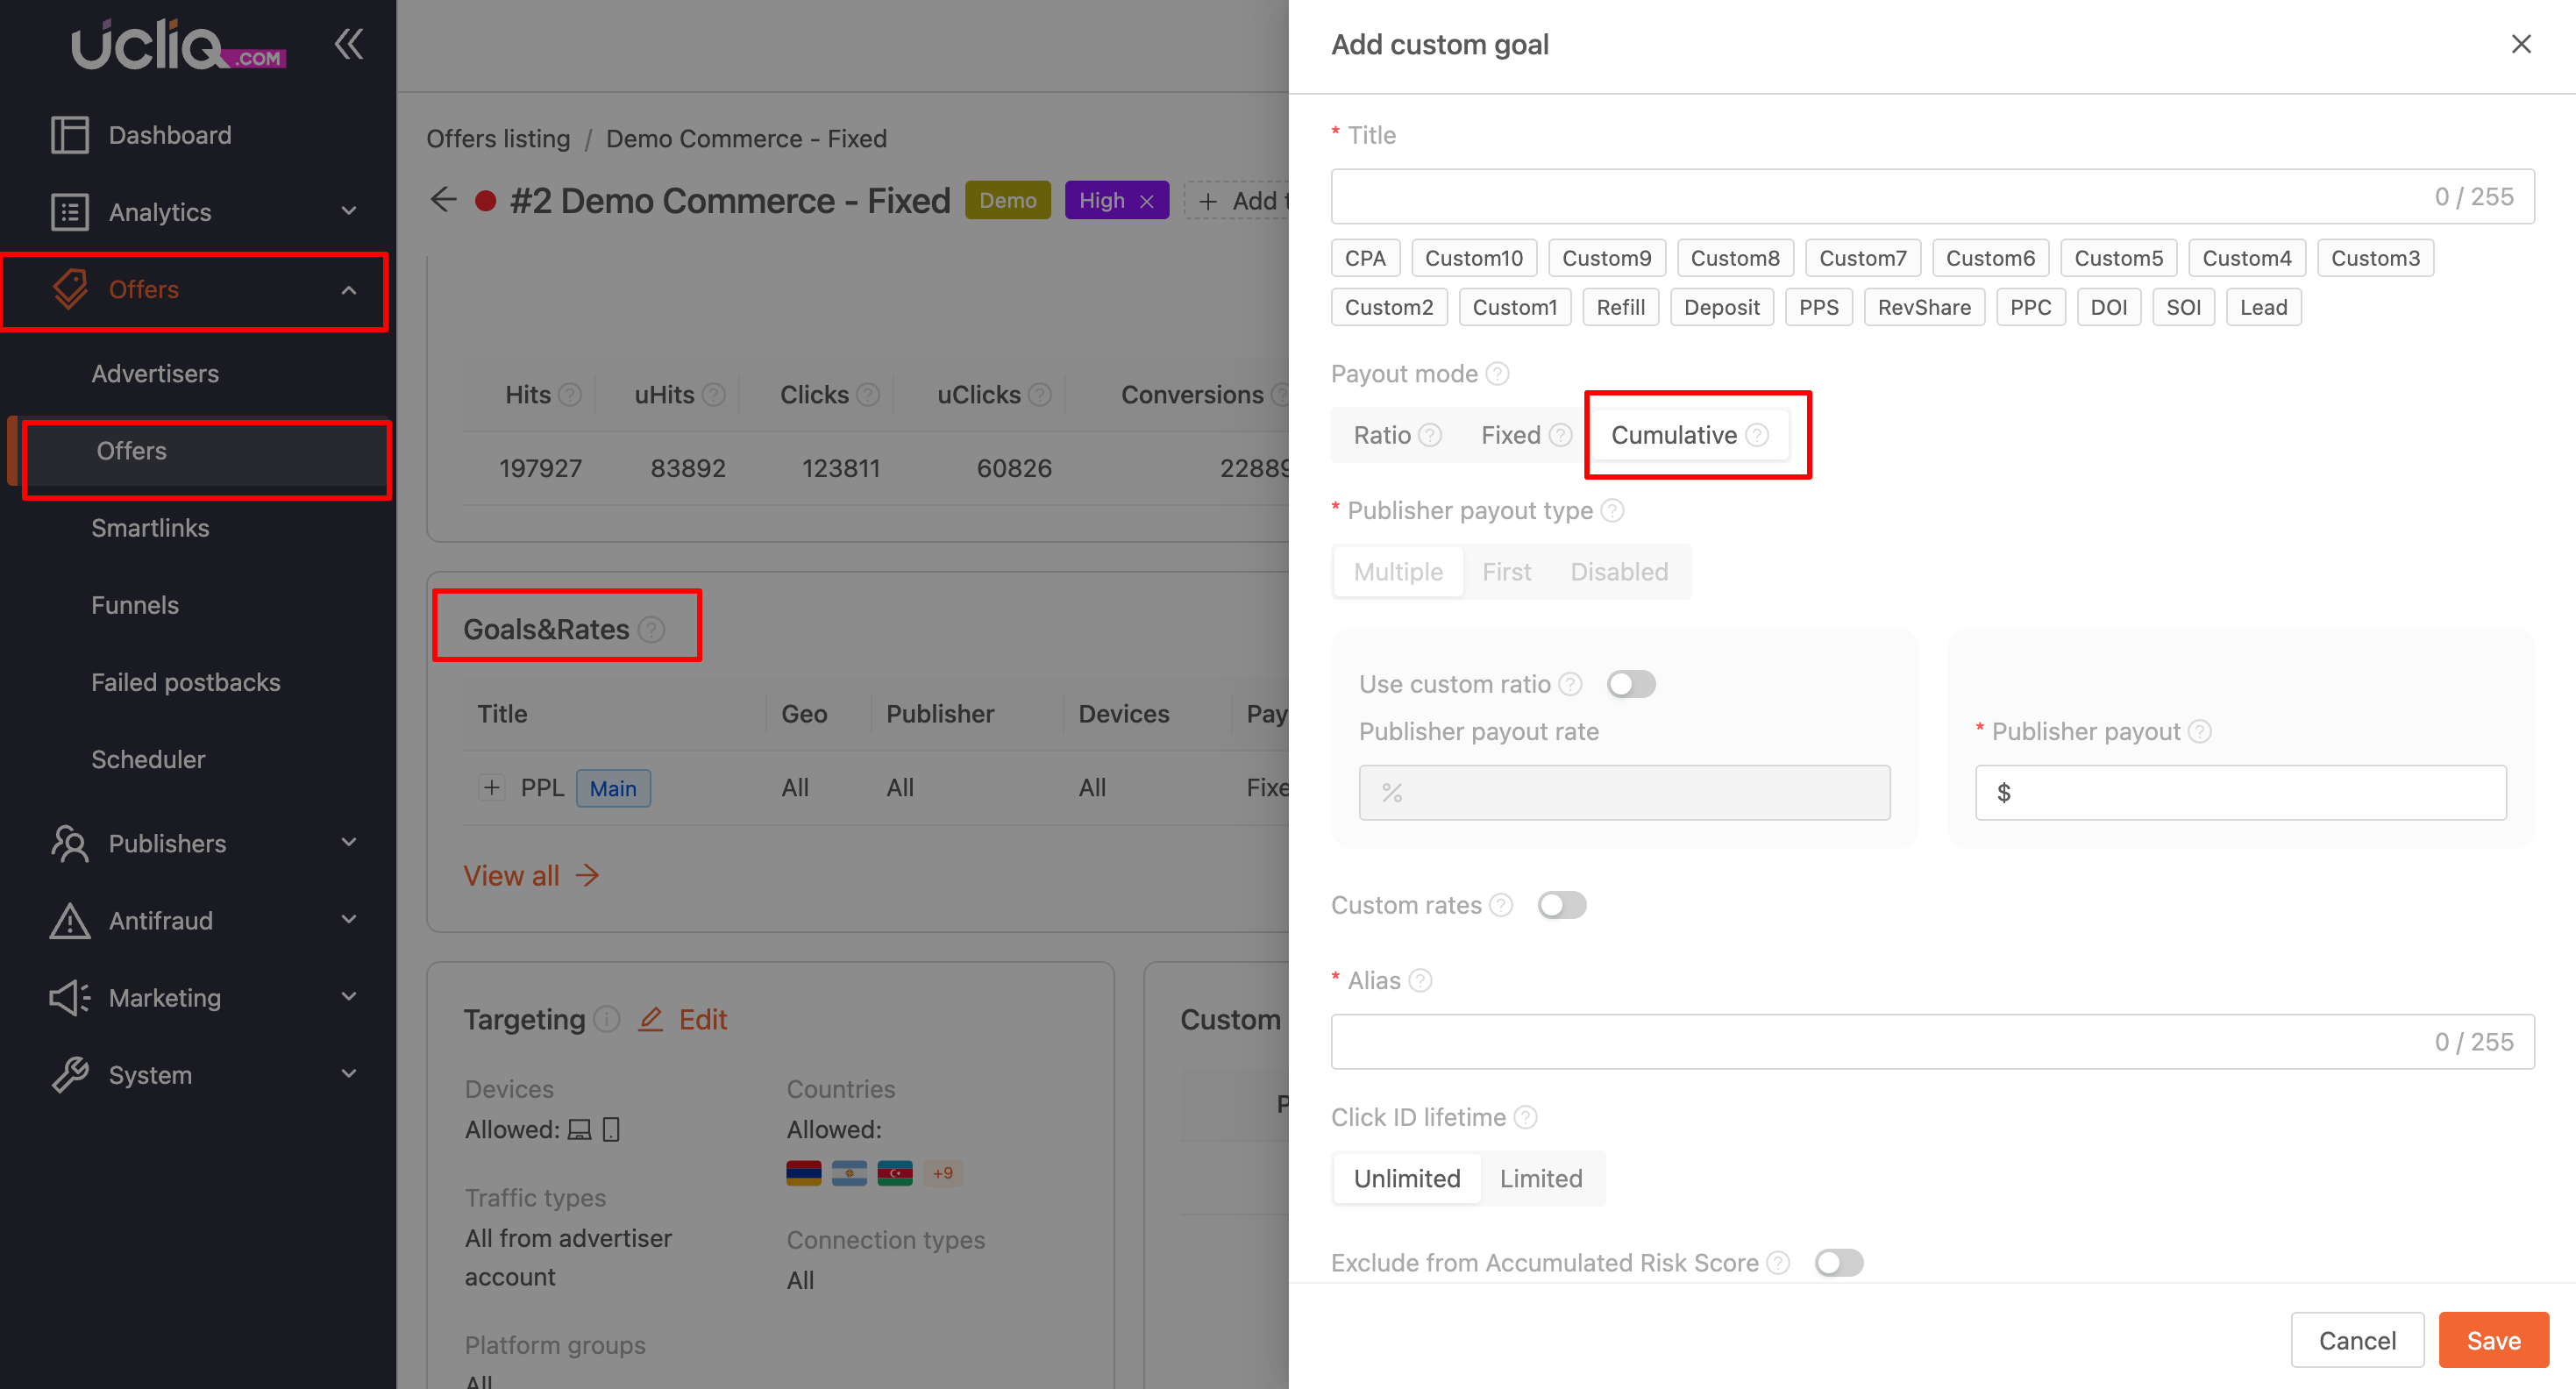Viewport: 2576px width, 1389px height.
Task: Click the System wrench icon
Action: 69,1074
